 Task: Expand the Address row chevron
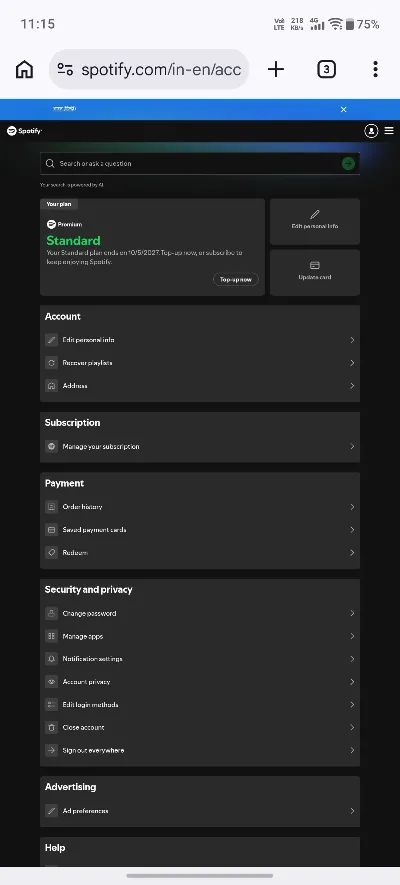352,386
